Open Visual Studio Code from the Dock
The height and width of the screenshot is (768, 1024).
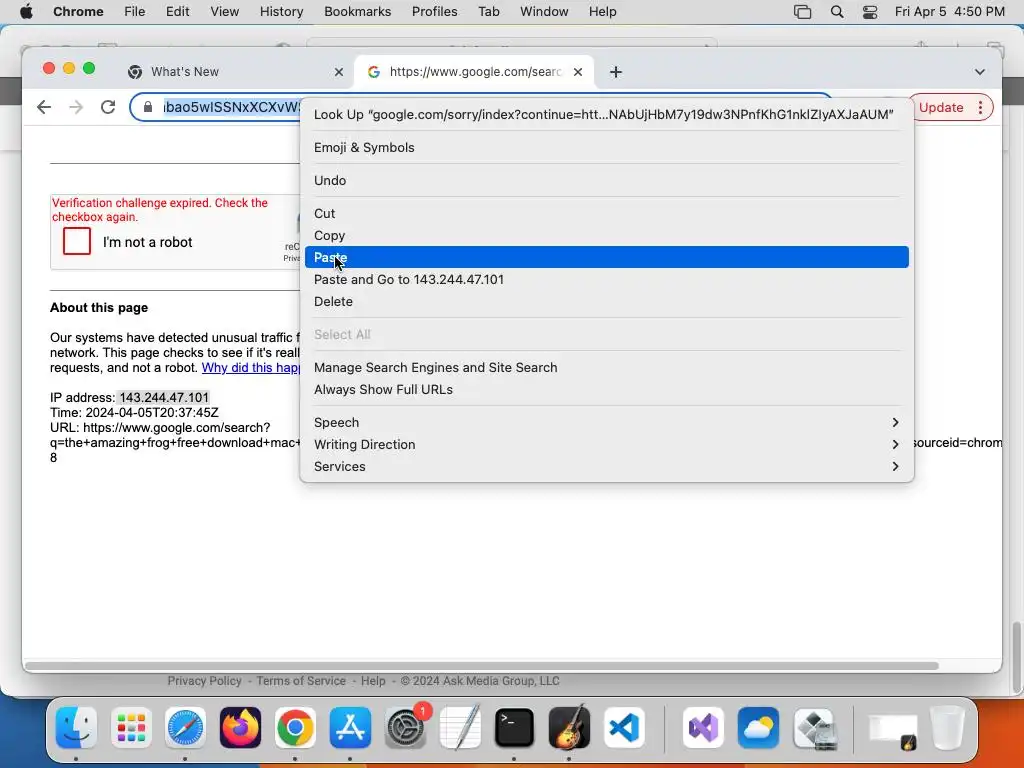click(624, 728)
